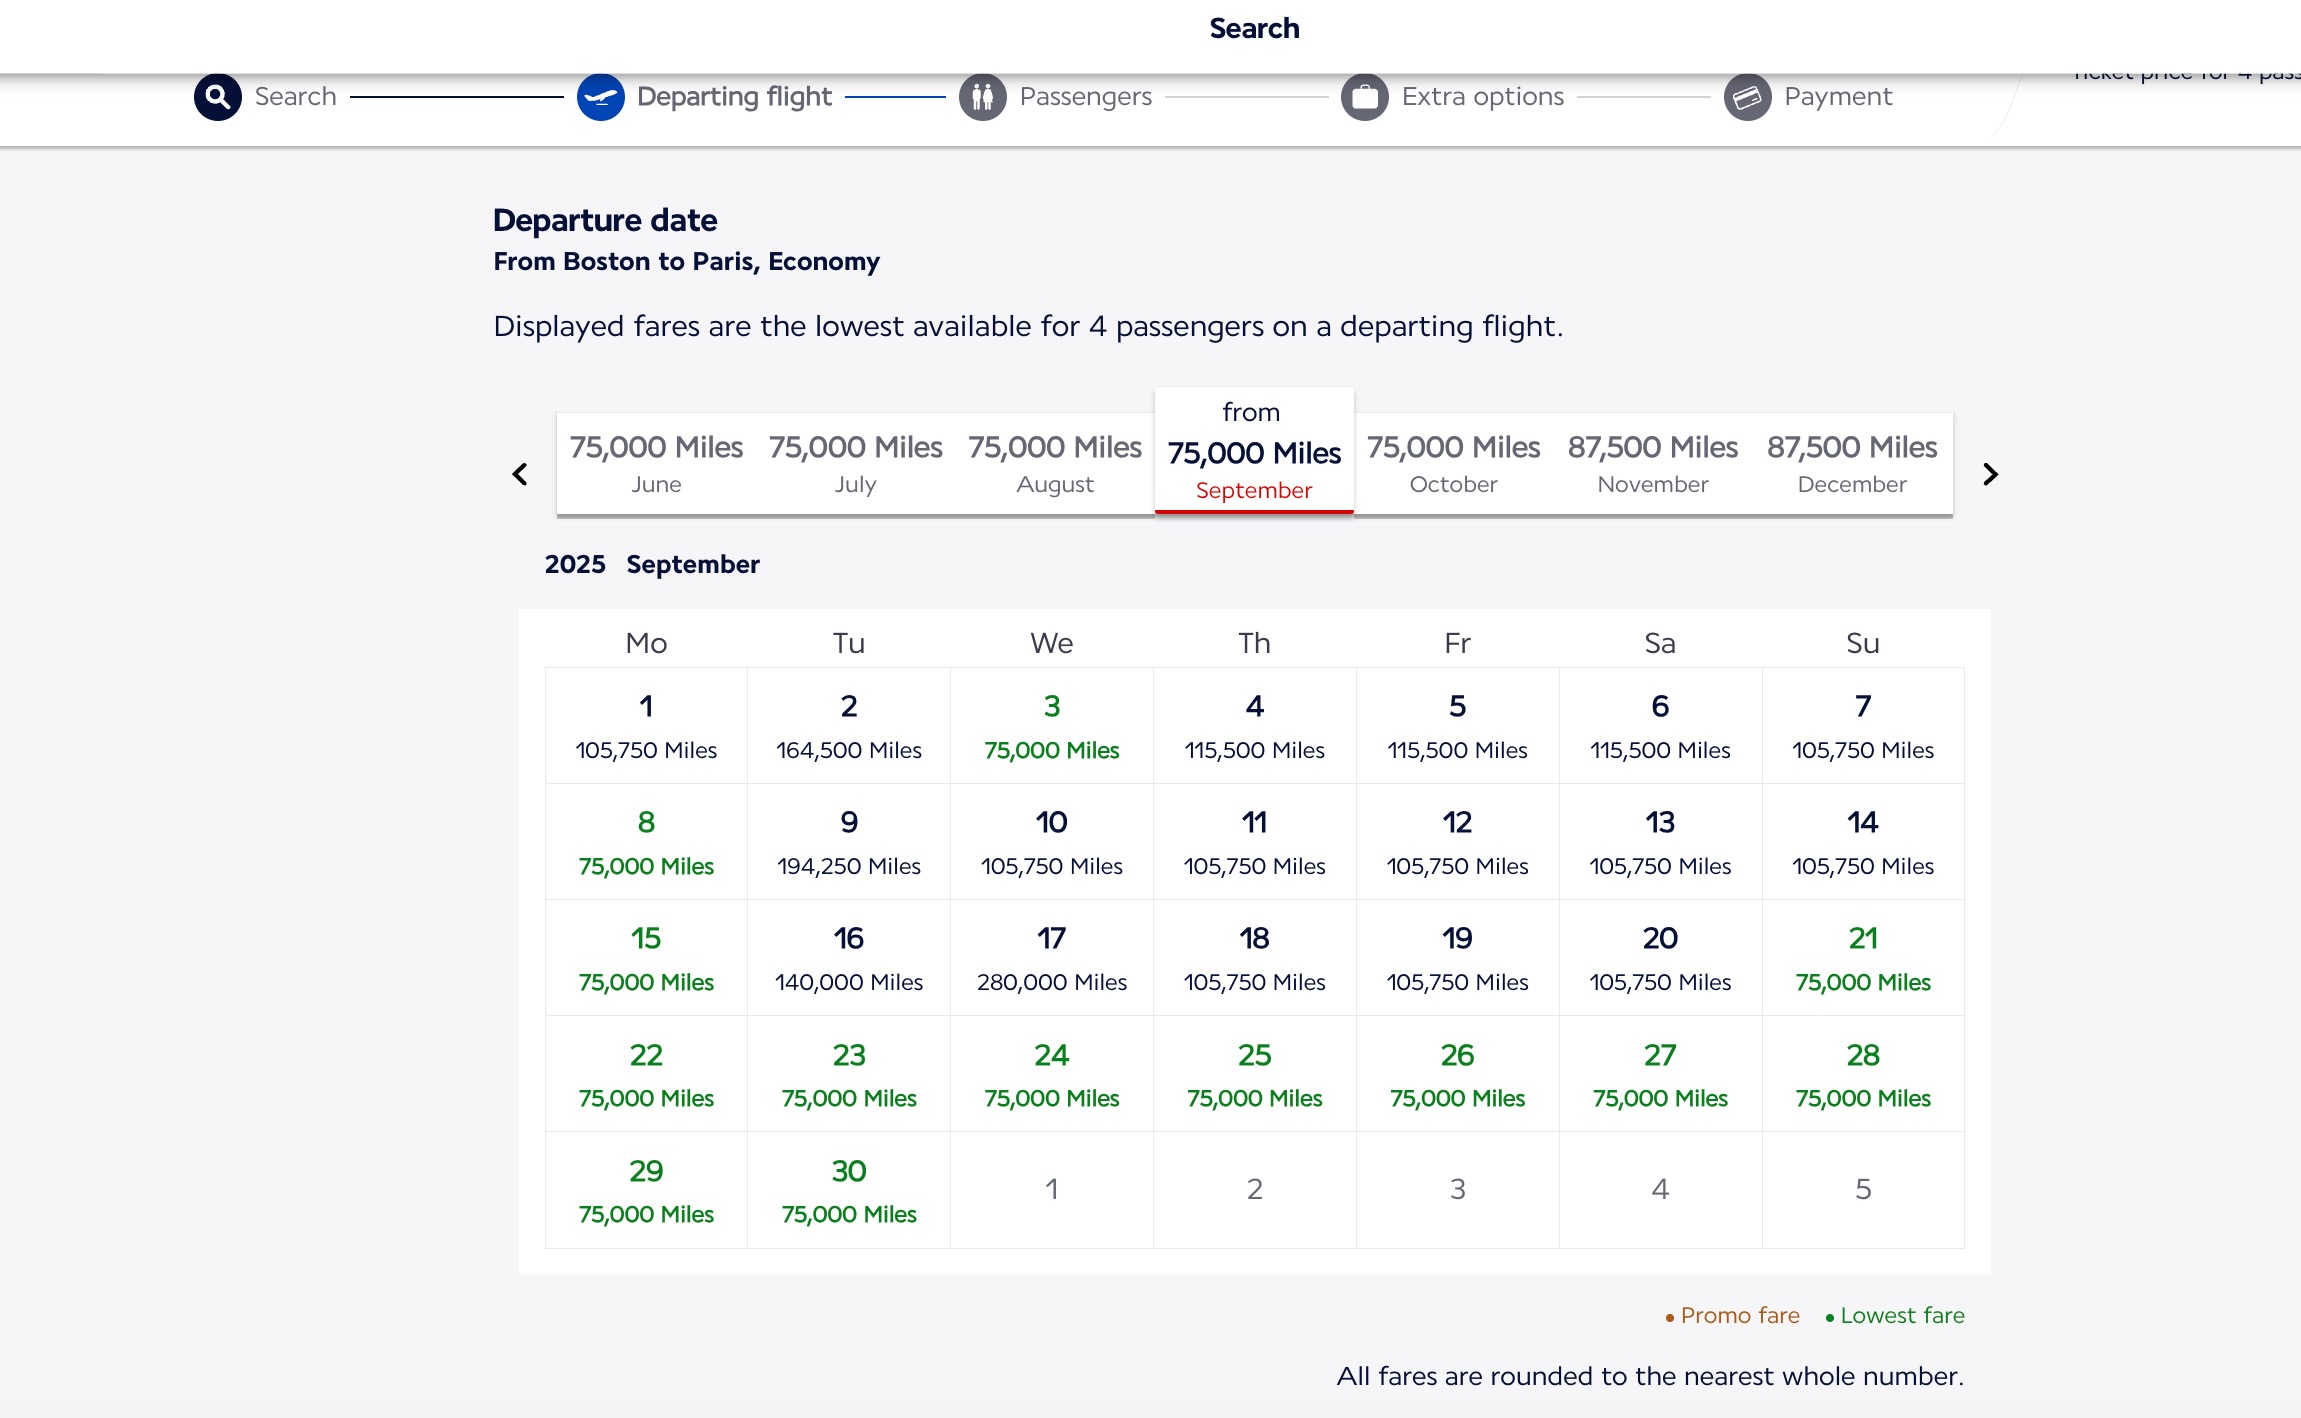
Task: Open the December 87,500 Miles tab
Action: (1851, 464)
